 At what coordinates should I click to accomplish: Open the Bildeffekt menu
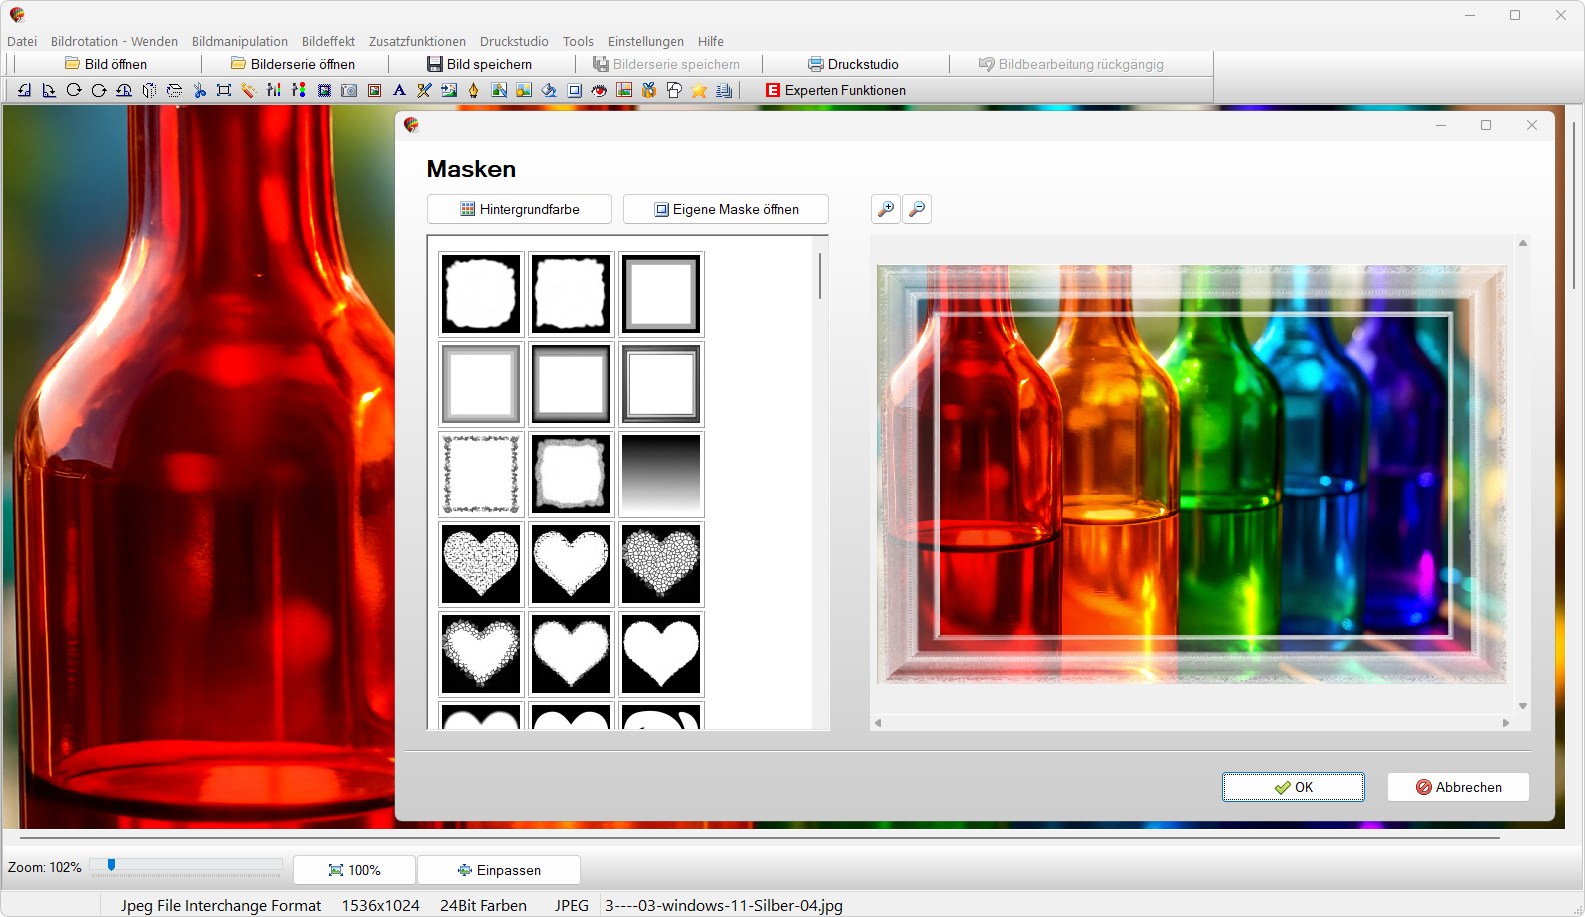point(328,41)
